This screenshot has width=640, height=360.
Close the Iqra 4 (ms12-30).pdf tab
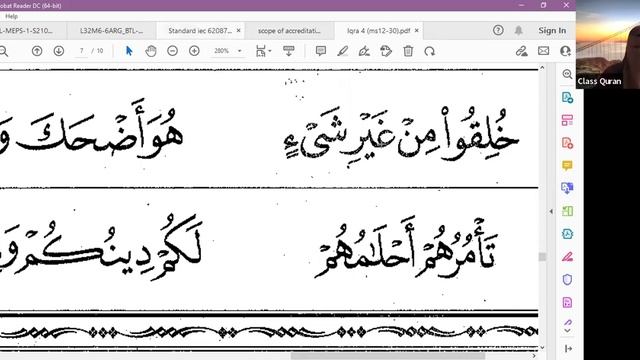(x=416, y=31)
